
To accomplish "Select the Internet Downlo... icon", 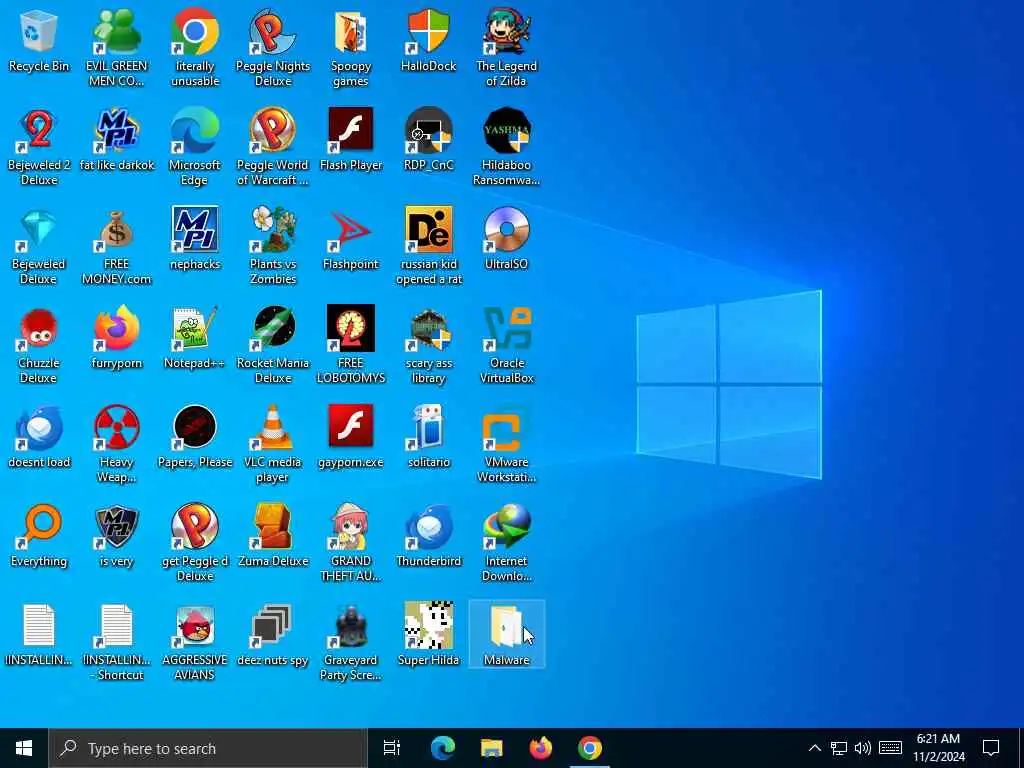I will pyautogui.click(x=507, y=544).
